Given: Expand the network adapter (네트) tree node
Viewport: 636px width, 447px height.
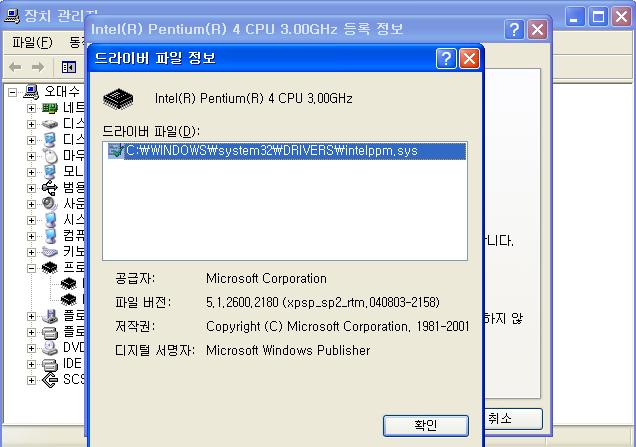Looking at the screenshot, I should (x=31, y=108).
